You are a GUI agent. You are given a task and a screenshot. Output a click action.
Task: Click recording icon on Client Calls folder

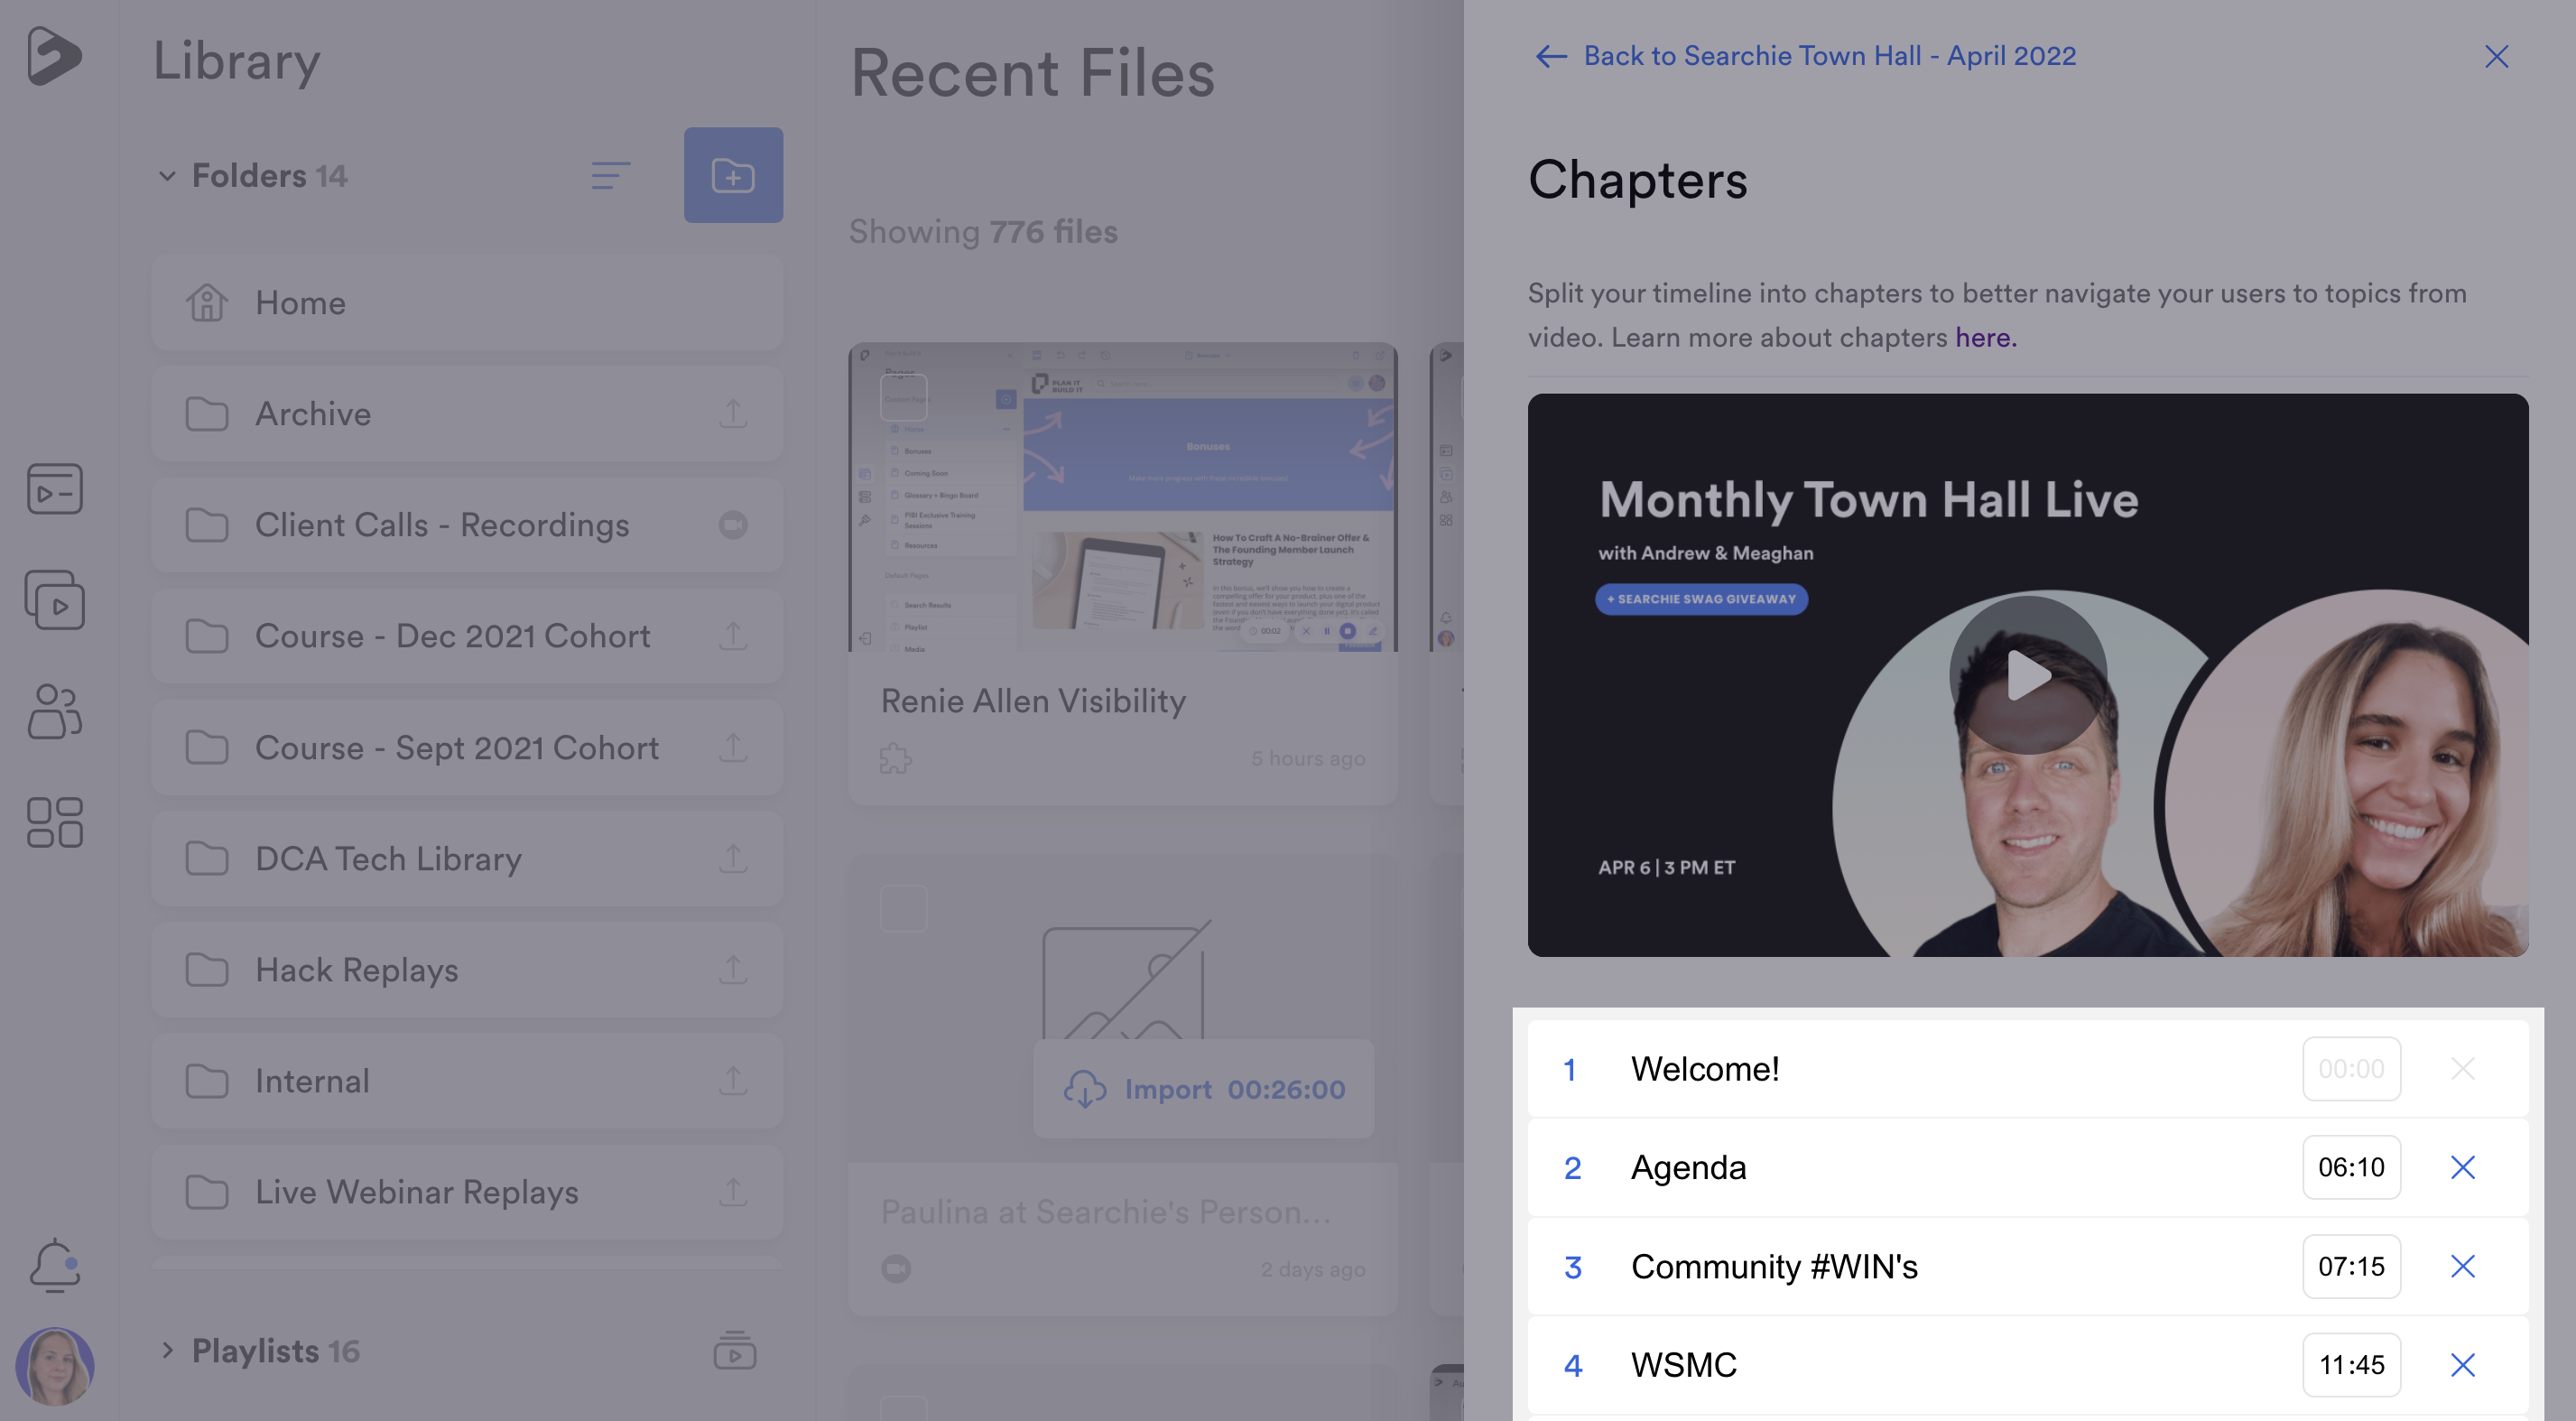(733, 525)
